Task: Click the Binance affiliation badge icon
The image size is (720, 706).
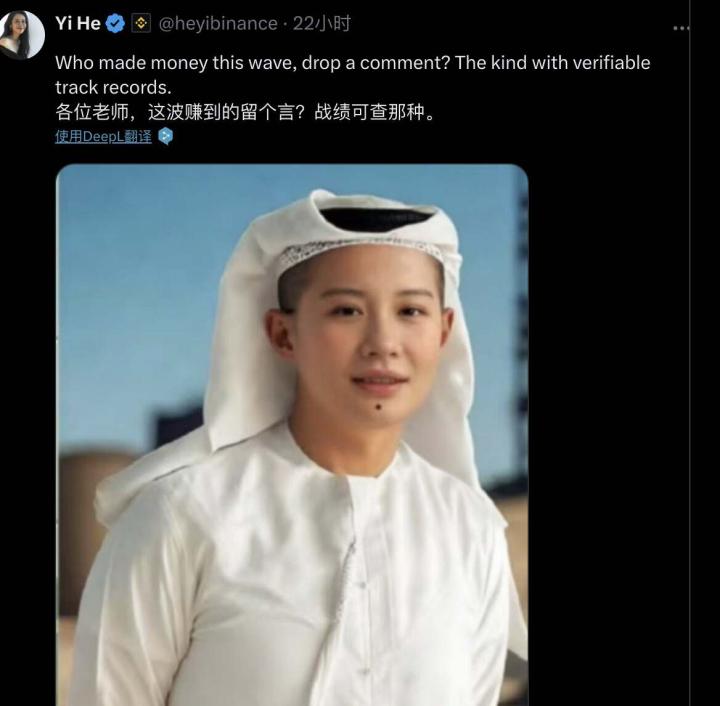Action: click(x=141, y=23)
